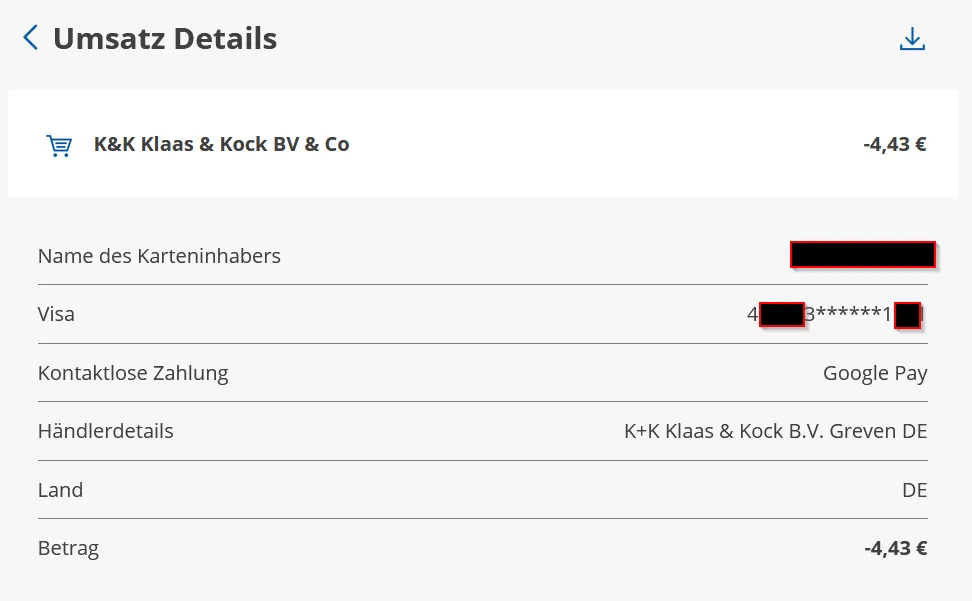Click the Kontaktlose Zahlung label
The image size is (972, 601).
[x=133, y=373]
